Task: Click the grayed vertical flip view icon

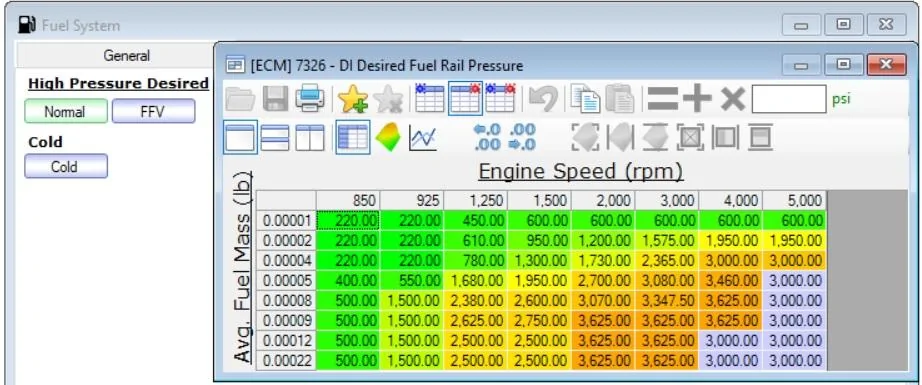Action: [656, 138]
